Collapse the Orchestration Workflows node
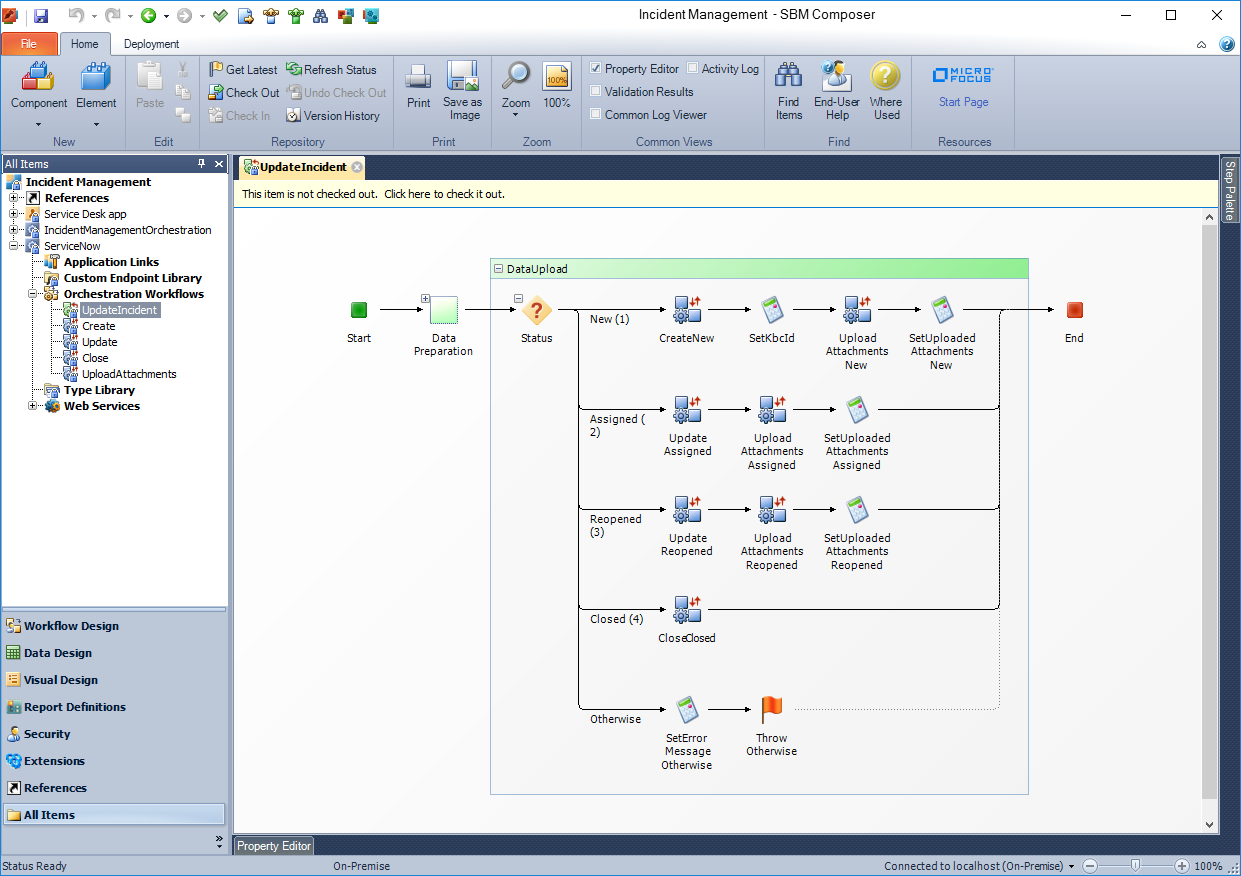This screenshot has height=876, width=1241. 33,294
